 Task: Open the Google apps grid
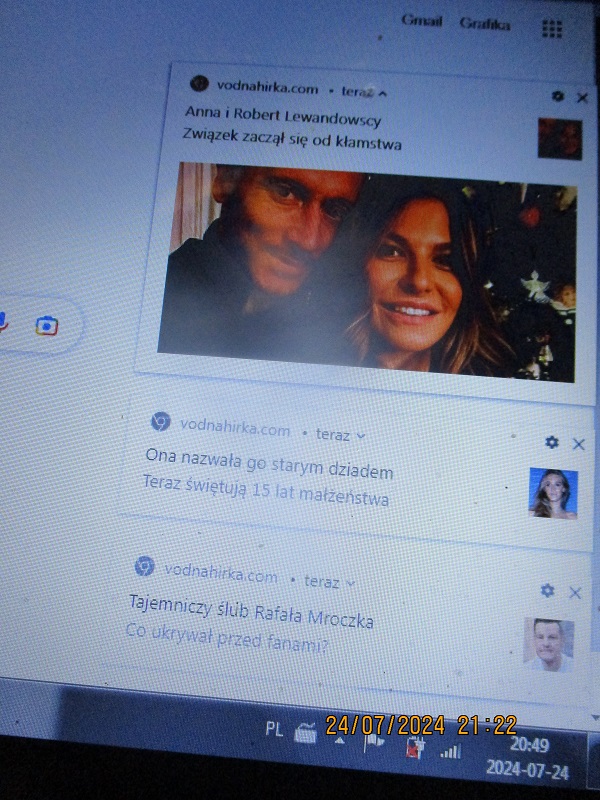click(552, 29)
